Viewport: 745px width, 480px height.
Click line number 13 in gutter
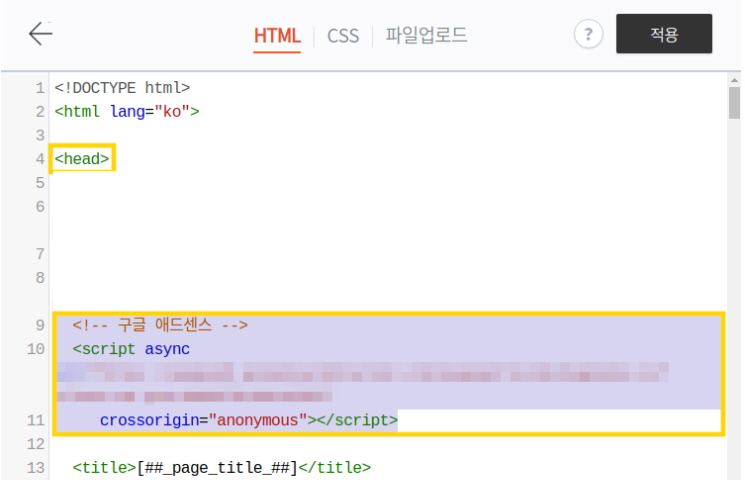coord(36,468)
